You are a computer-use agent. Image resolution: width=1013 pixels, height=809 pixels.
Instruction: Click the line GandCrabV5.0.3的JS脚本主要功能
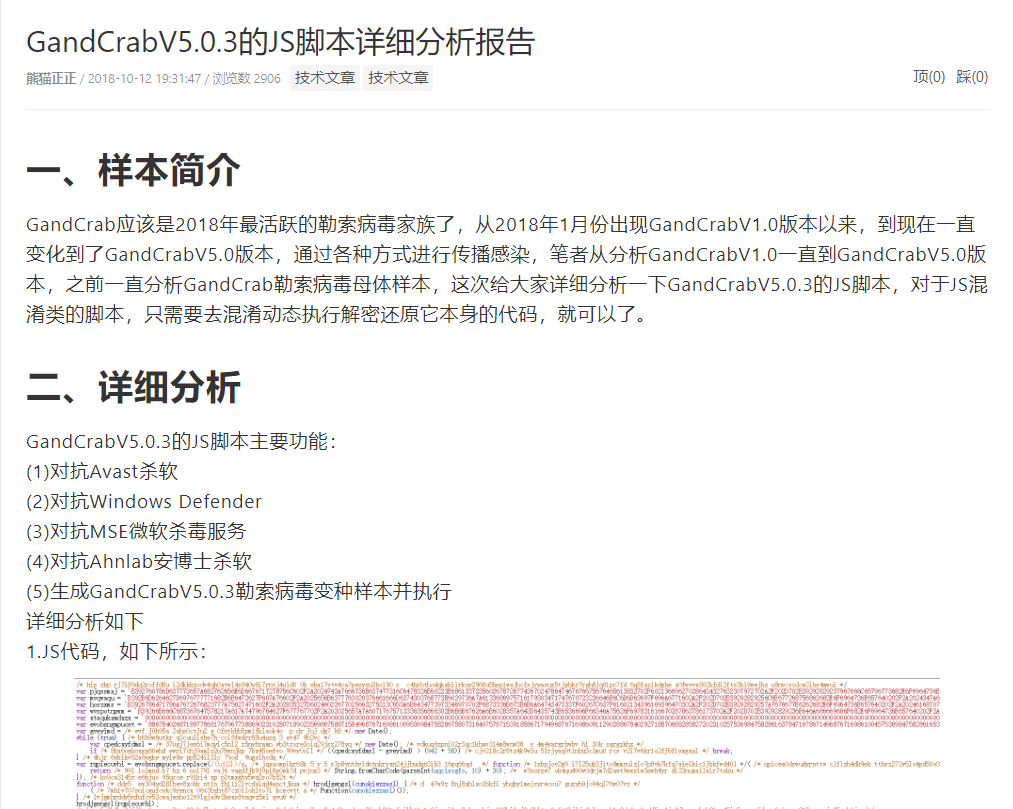(x=182, y=441)
